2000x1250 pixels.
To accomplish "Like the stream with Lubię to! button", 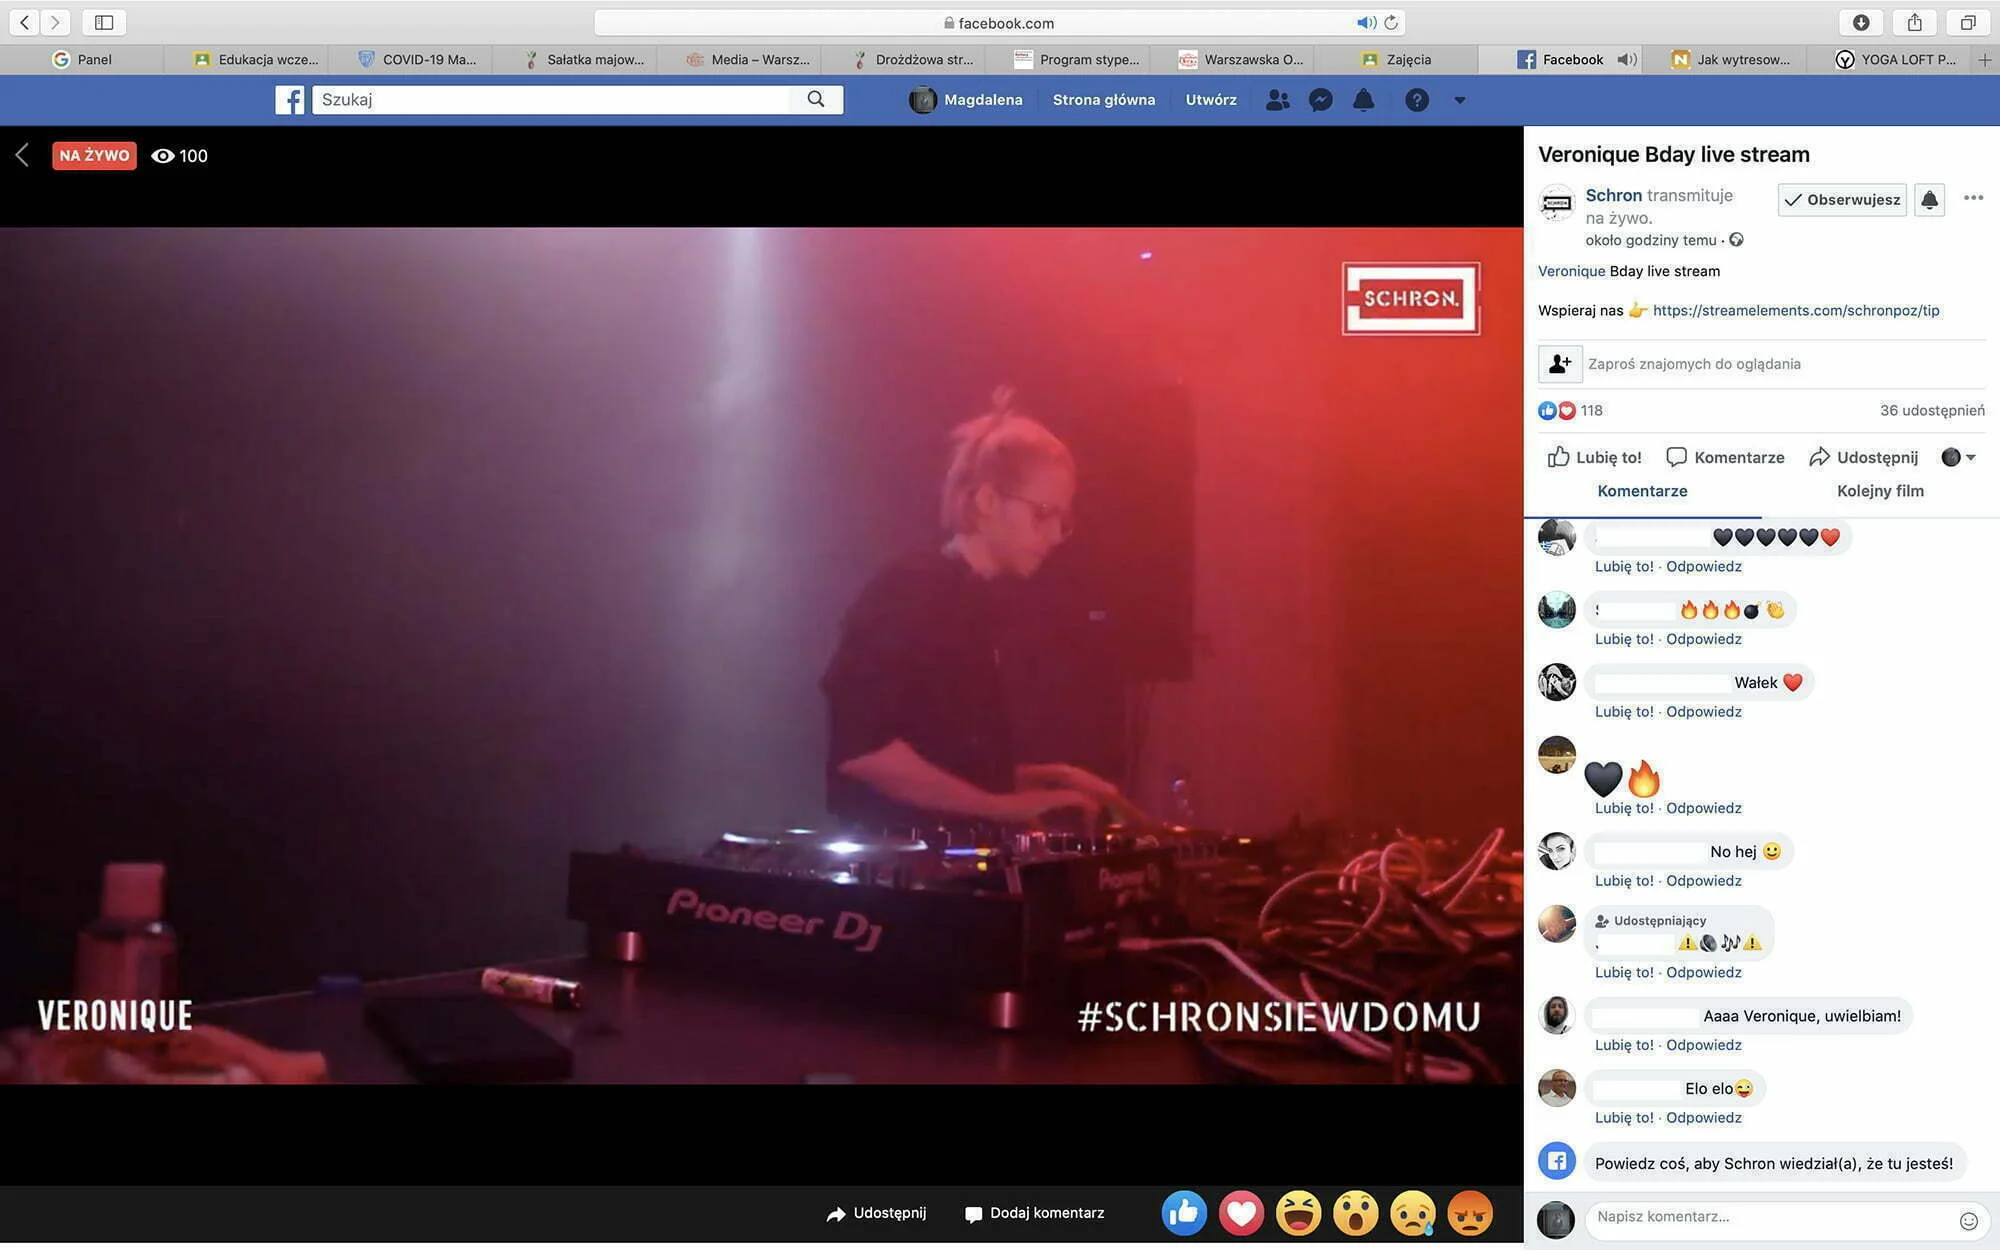I will coord(1595,457).
